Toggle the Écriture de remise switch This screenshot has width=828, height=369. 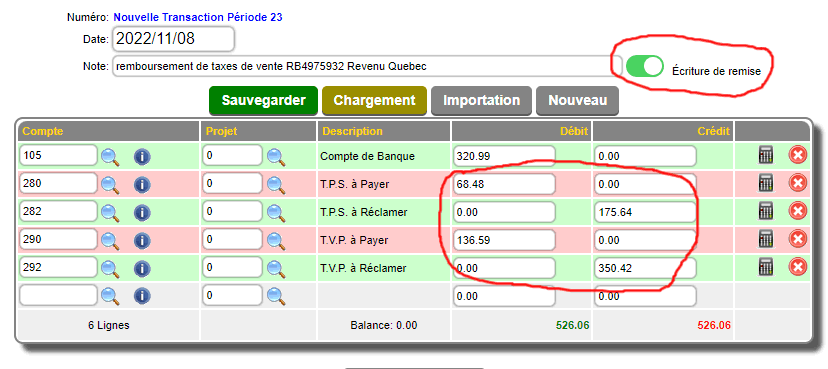click(645, 67)
